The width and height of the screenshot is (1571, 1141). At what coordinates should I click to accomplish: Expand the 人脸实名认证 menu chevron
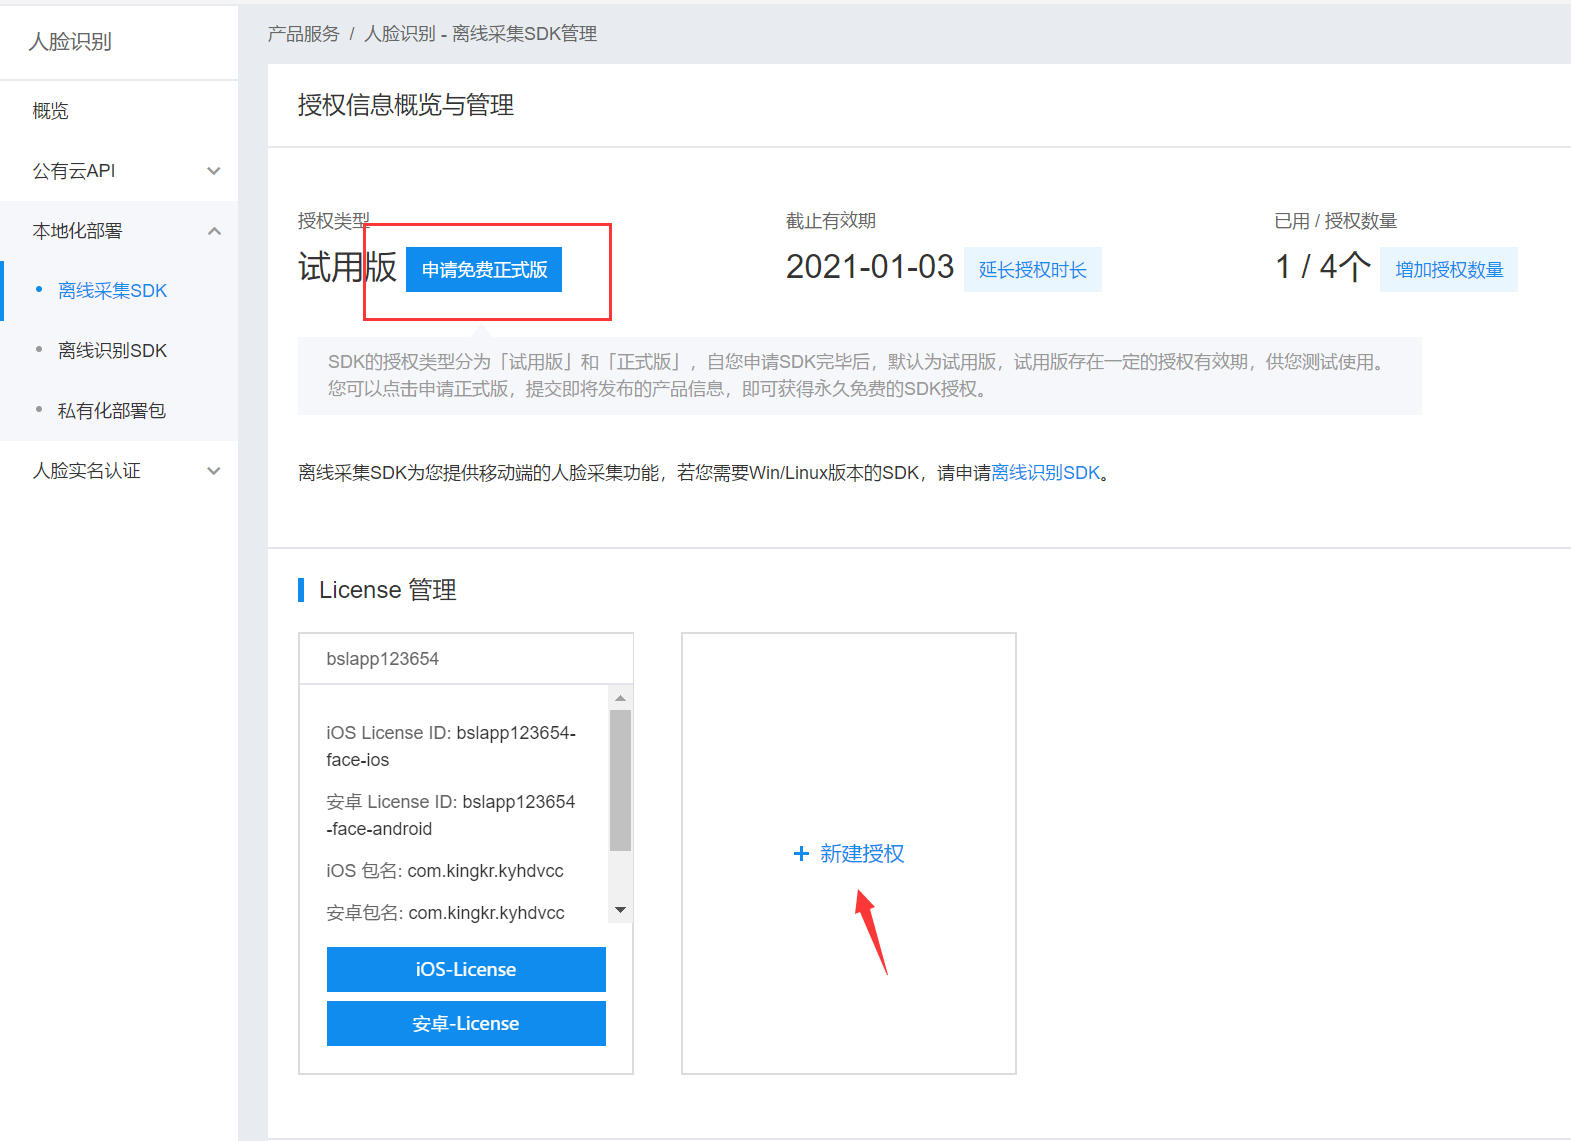tap(213, 471)
